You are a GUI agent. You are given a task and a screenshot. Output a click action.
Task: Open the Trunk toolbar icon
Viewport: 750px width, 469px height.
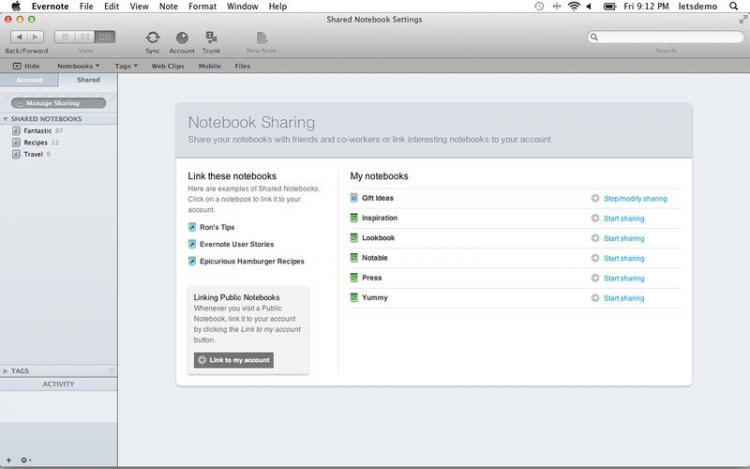point(211,37)
